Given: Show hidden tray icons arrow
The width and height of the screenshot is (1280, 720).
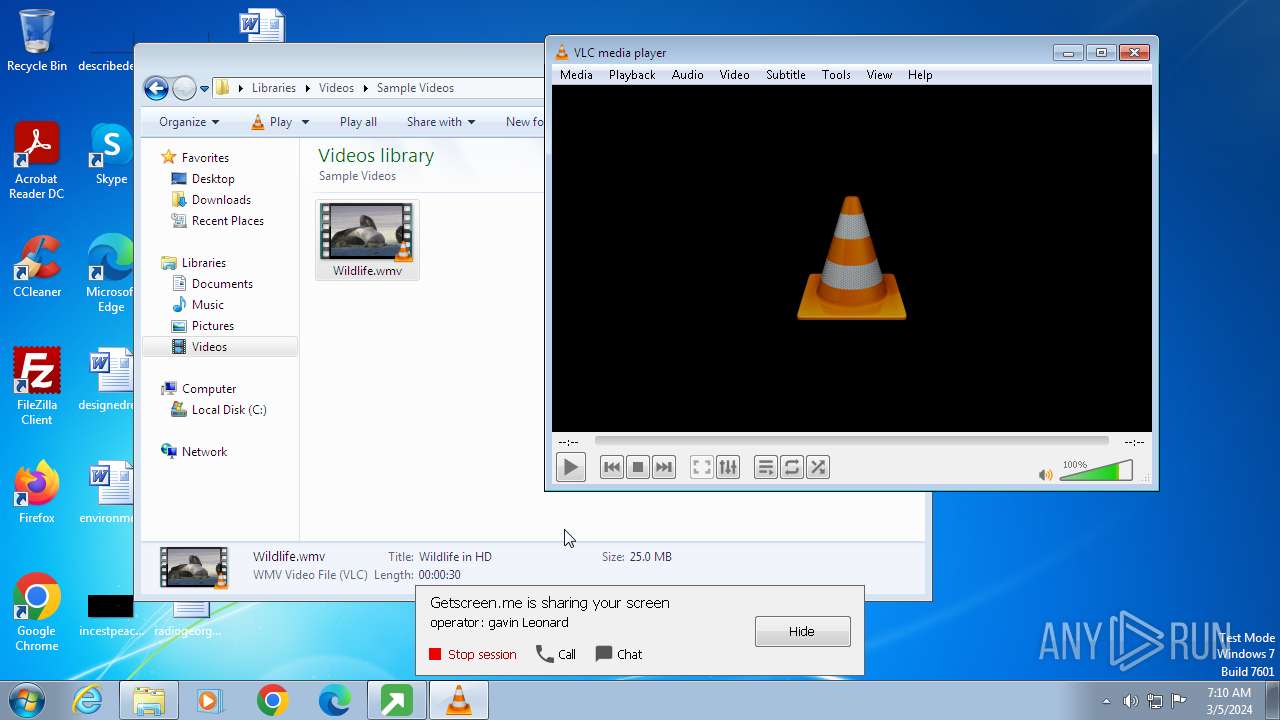Looking at the screenshot, I should 1106,701.
